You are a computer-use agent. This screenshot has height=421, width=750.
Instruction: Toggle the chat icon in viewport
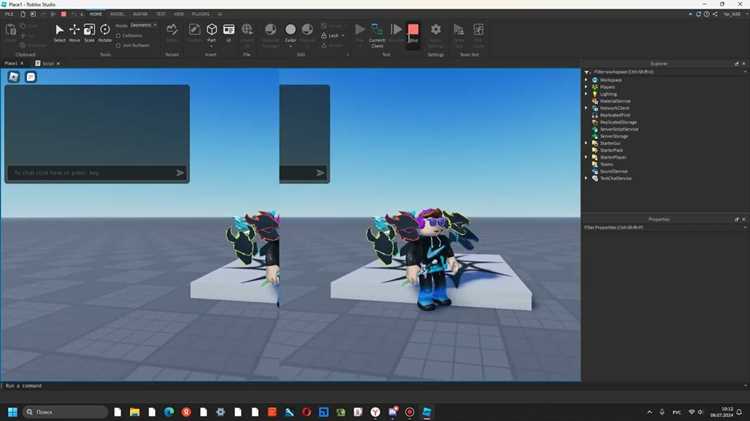(31, 77)
